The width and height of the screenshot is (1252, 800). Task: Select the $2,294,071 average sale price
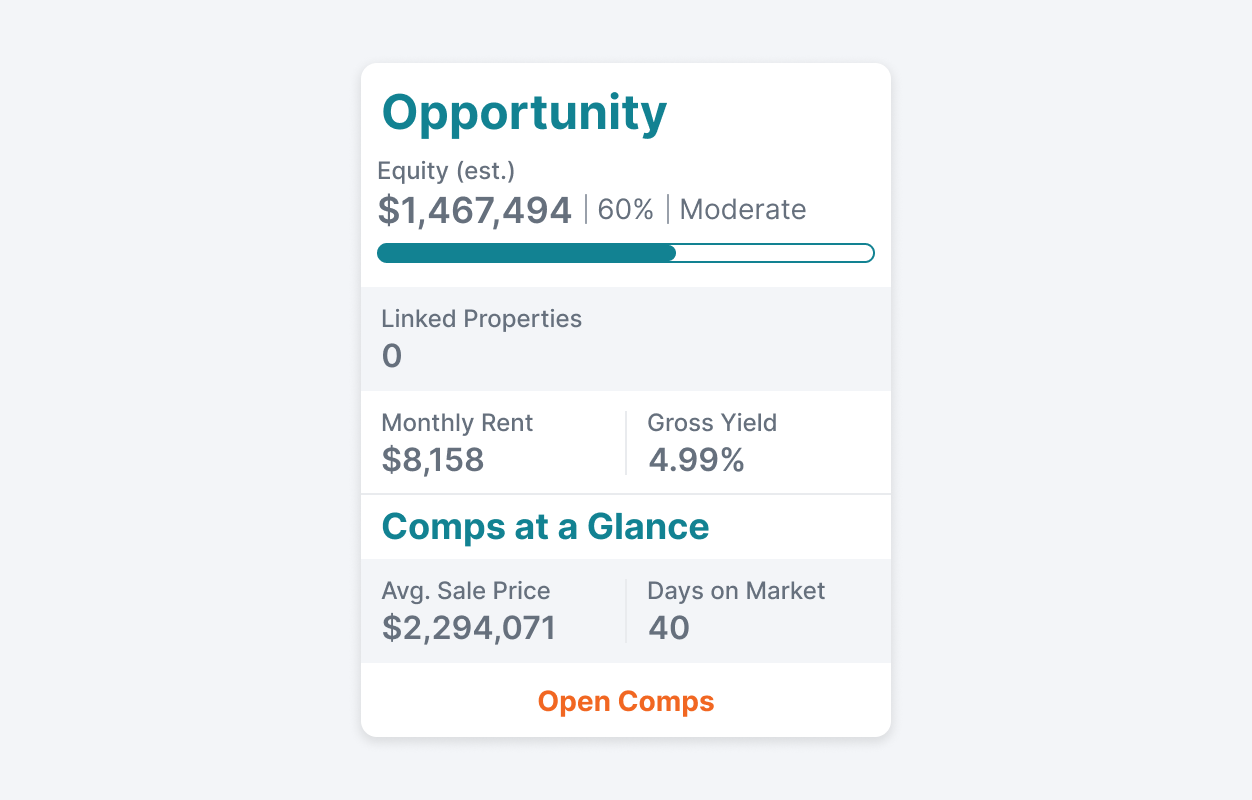pyautogui.click(x=468, y=628)
